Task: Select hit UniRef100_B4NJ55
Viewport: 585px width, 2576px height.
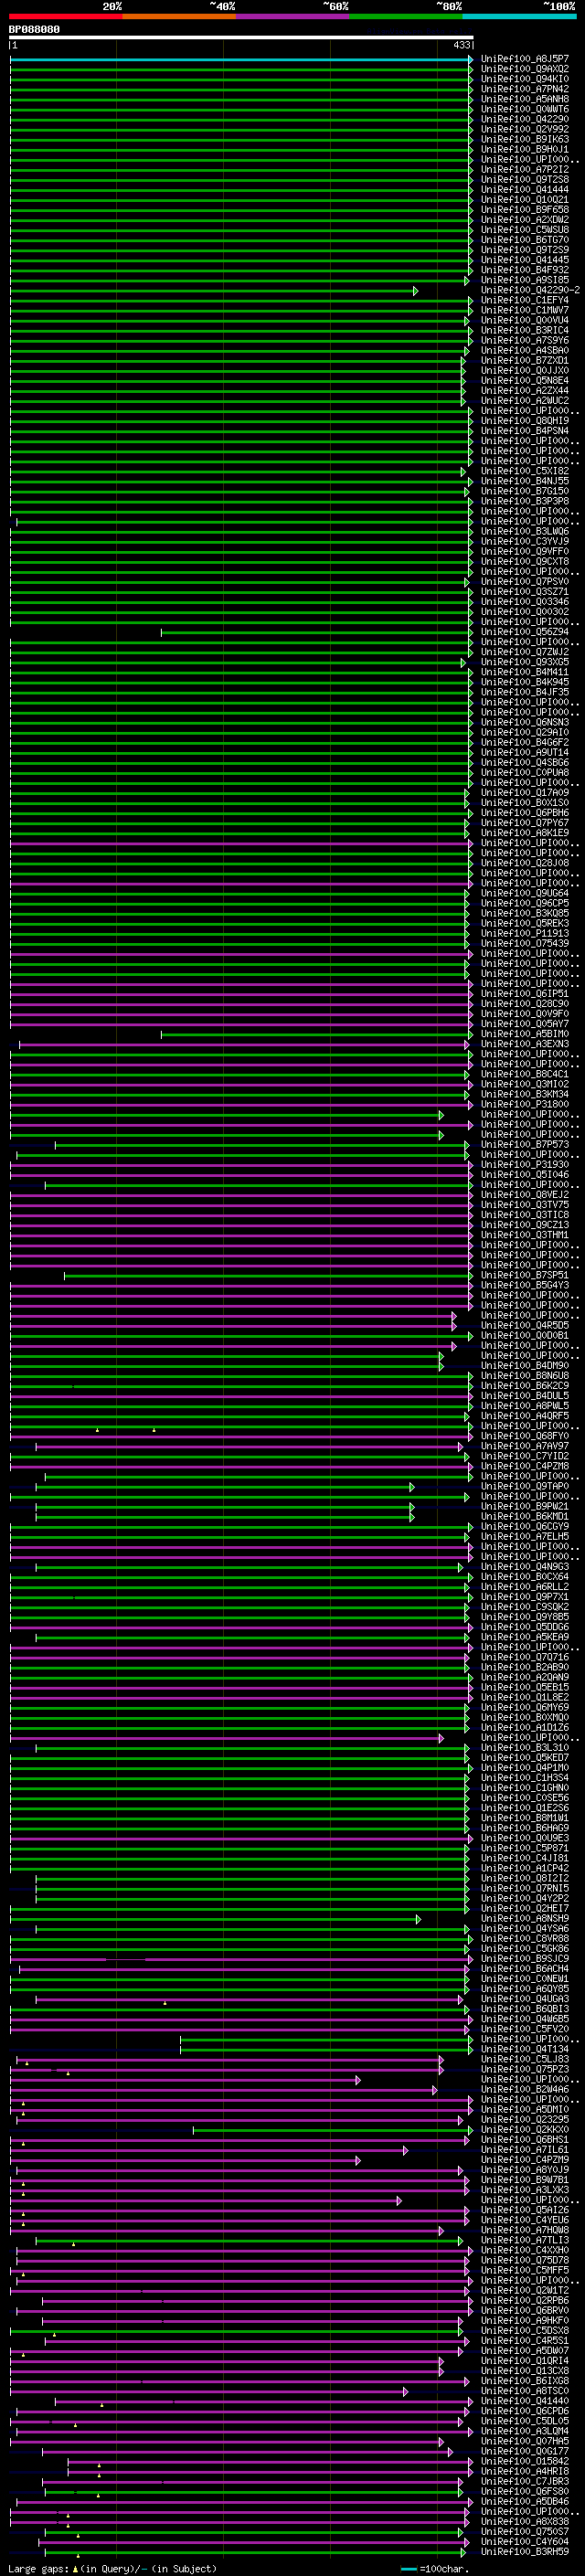Action: tap(525, 481)
